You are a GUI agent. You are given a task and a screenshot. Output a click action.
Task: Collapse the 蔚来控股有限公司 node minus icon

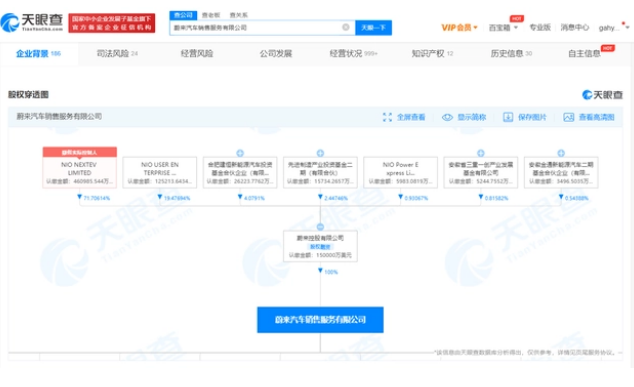320,227
